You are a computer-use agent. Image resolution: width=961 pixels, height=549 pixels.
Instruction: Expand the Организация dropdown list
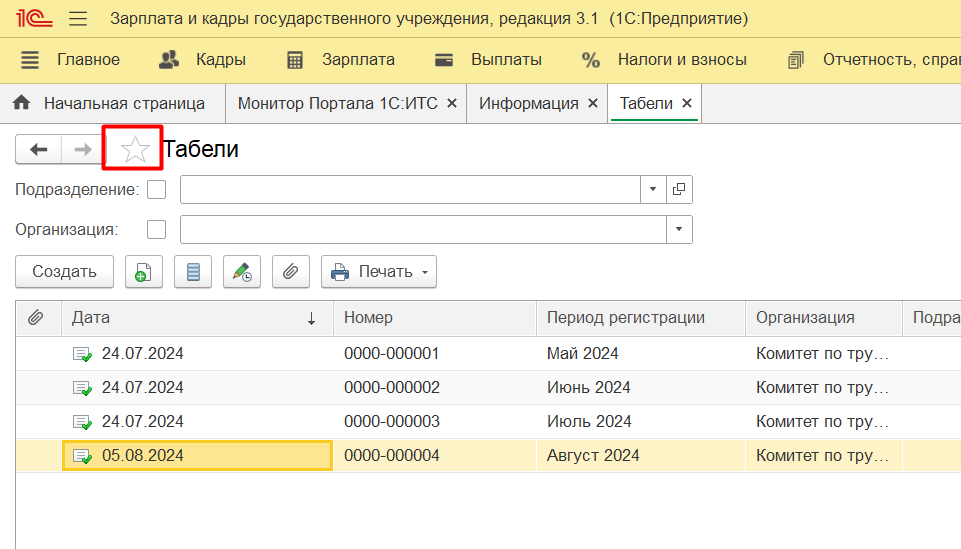click(679, 230)
